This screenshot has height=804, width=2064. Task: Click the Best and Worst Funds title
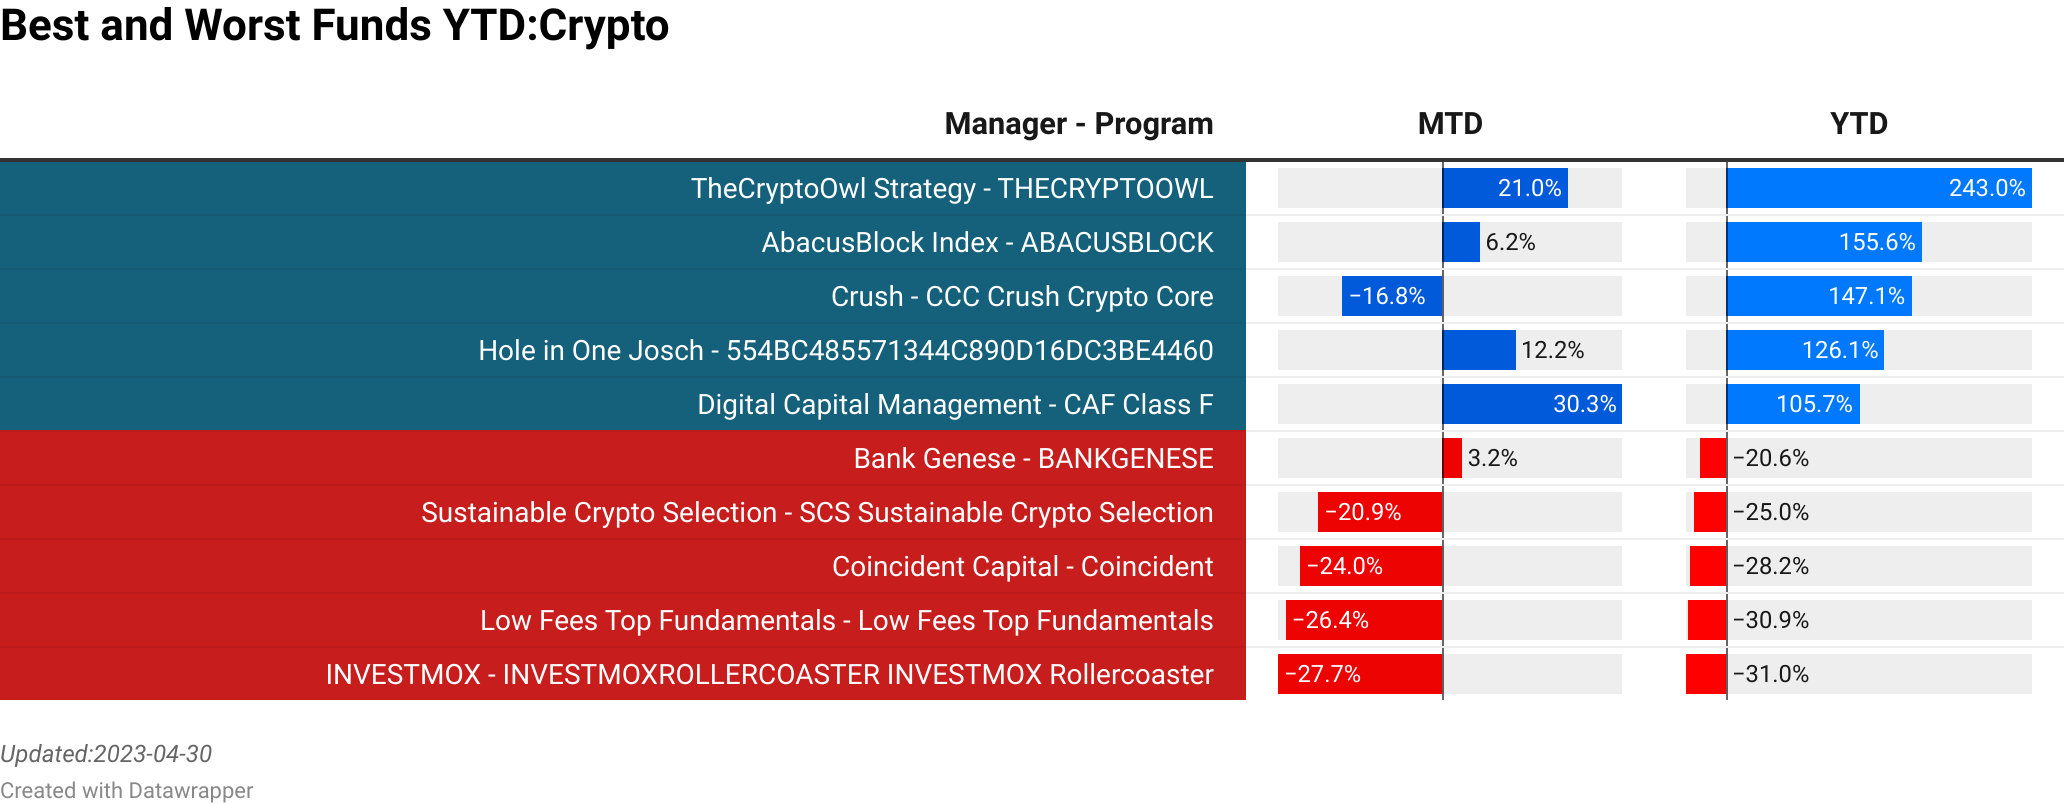point(334,25)
